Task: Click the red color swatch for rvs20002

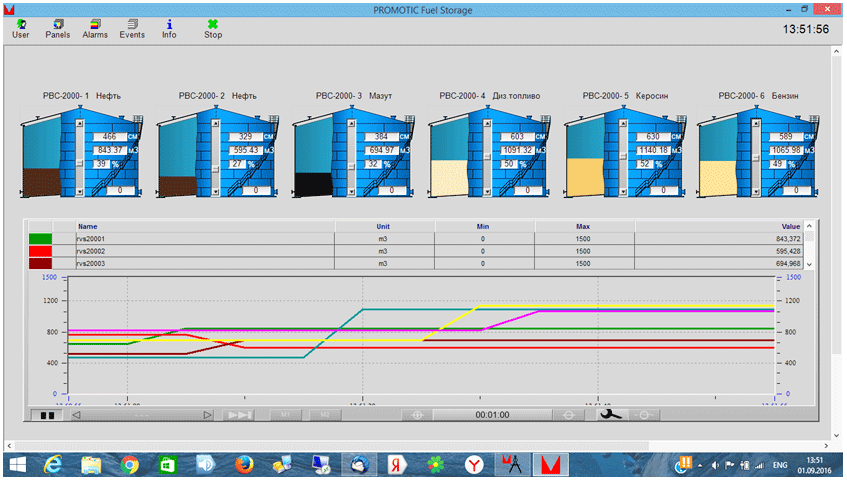Action: 40,251
